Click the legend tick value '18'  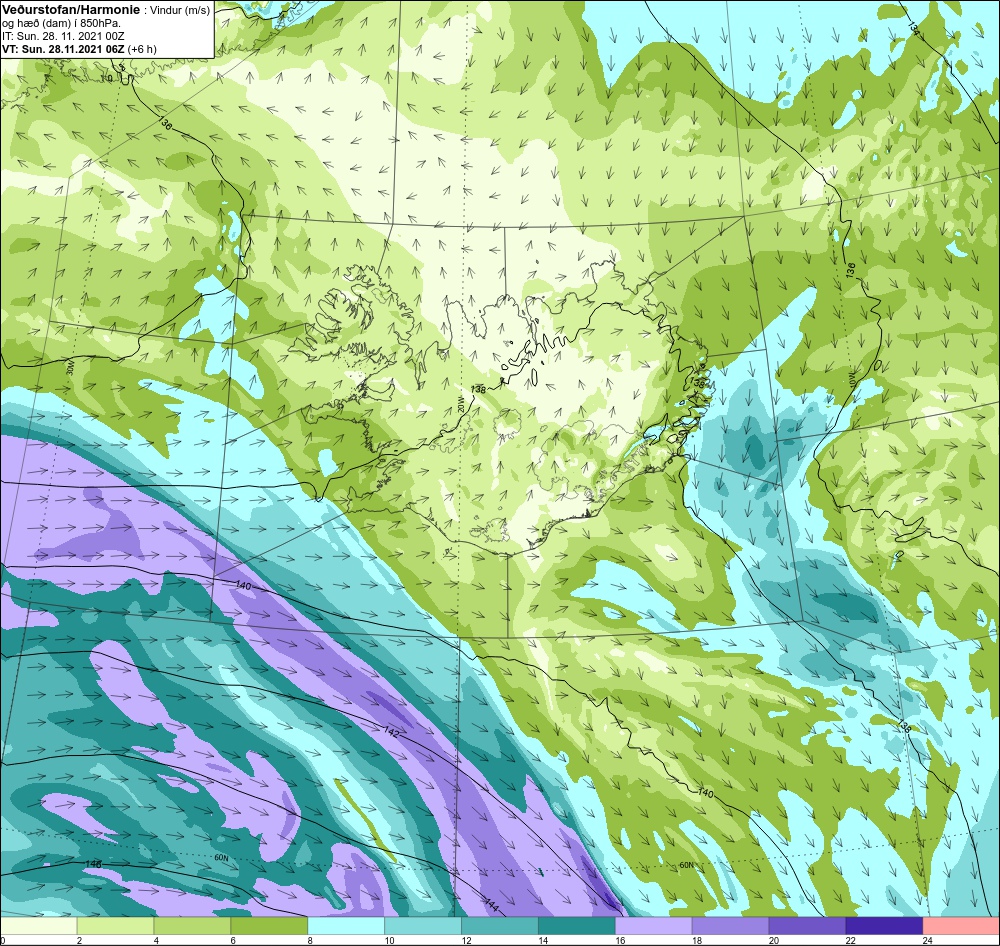tap(696, 940)
